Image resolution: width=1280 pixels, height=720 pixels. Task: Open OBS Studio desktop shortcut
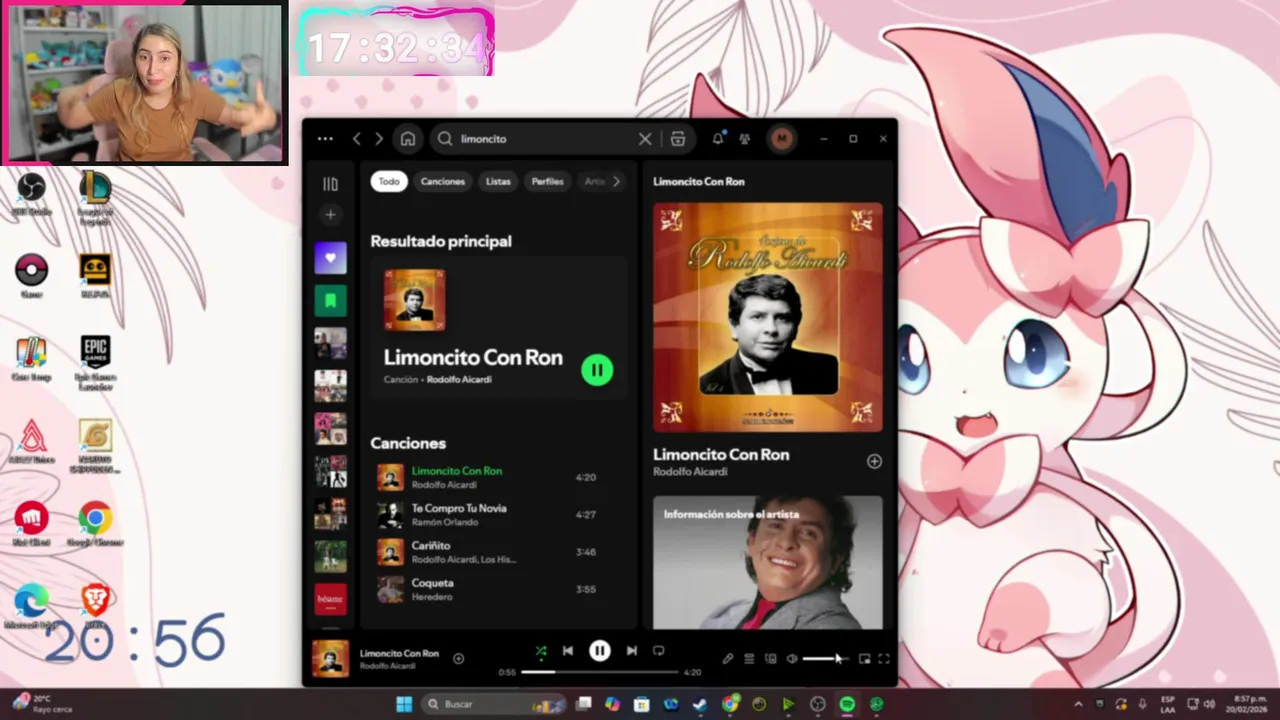31,193
